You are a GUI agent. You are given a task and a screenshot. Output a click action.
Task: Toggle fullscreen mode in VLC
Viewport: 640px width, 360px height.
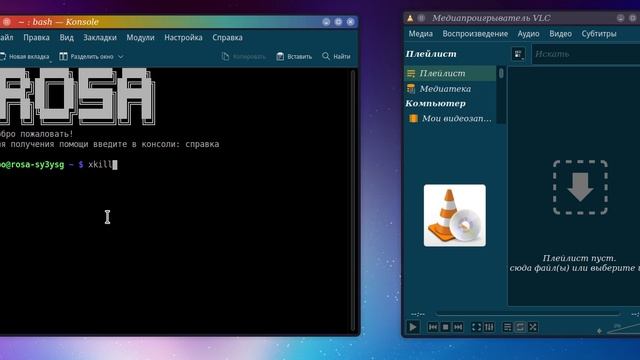click(476, 327)
